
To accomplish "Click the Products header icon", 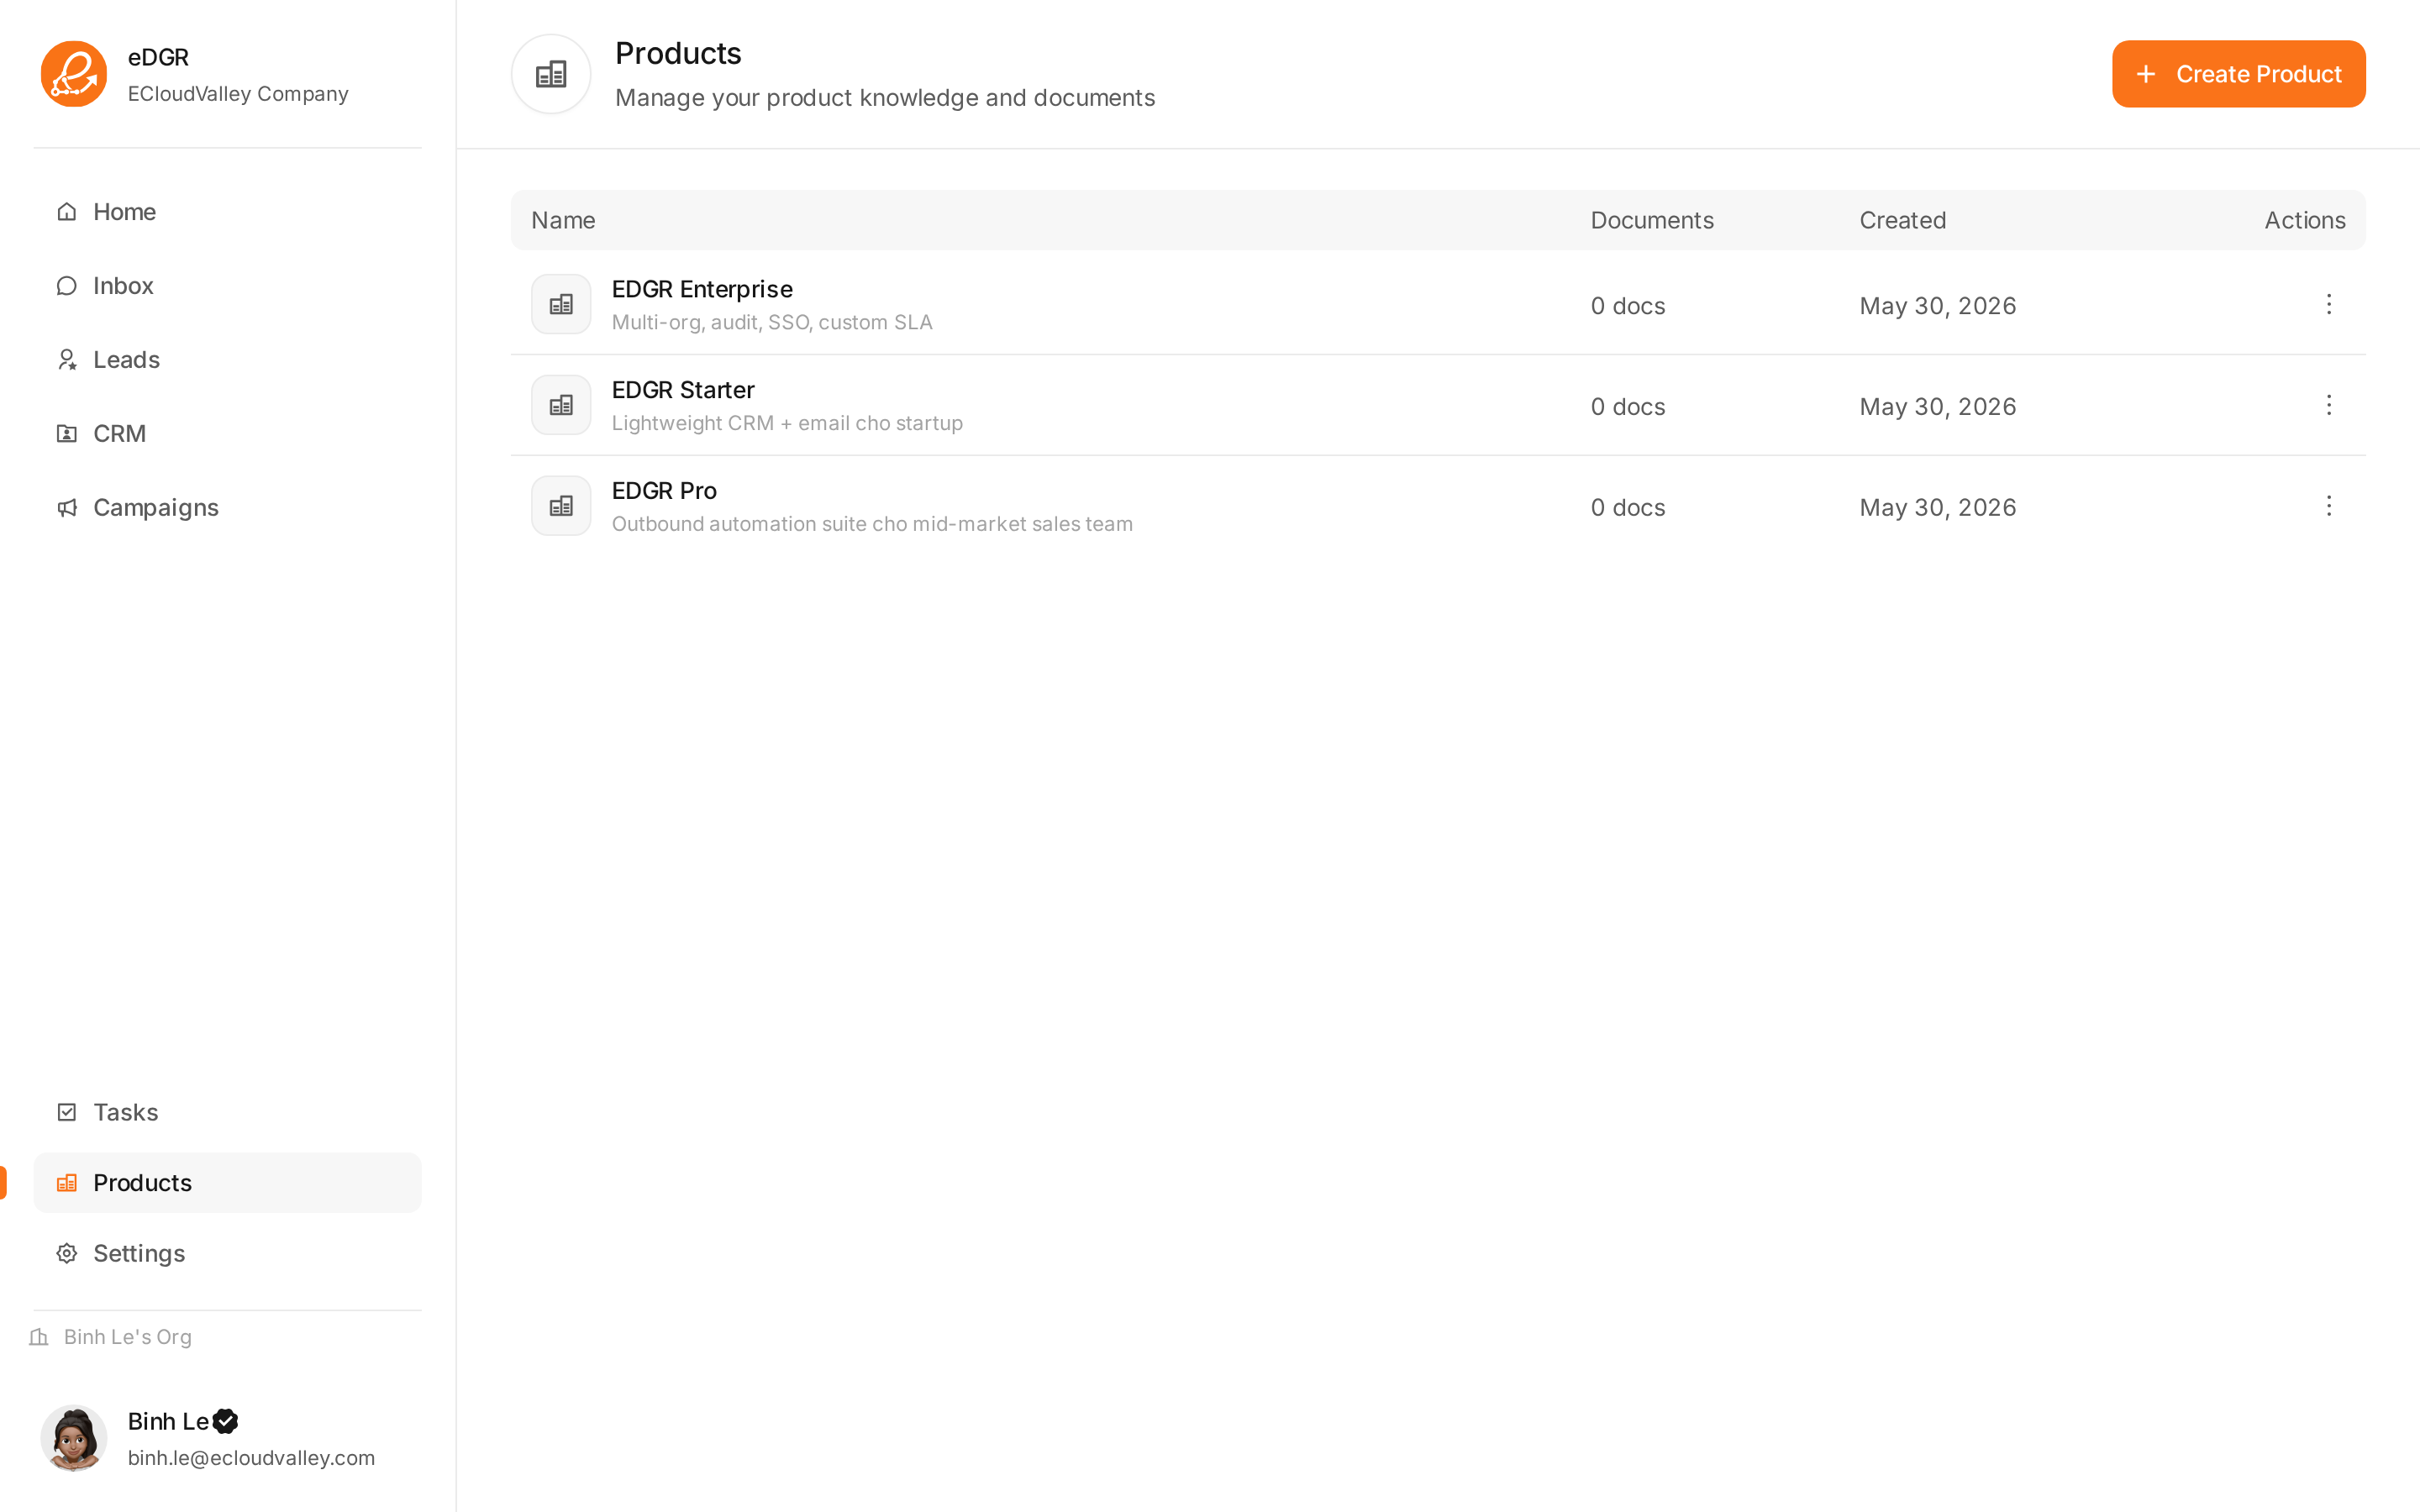I will pyautogui.click(x=551, y=74).
